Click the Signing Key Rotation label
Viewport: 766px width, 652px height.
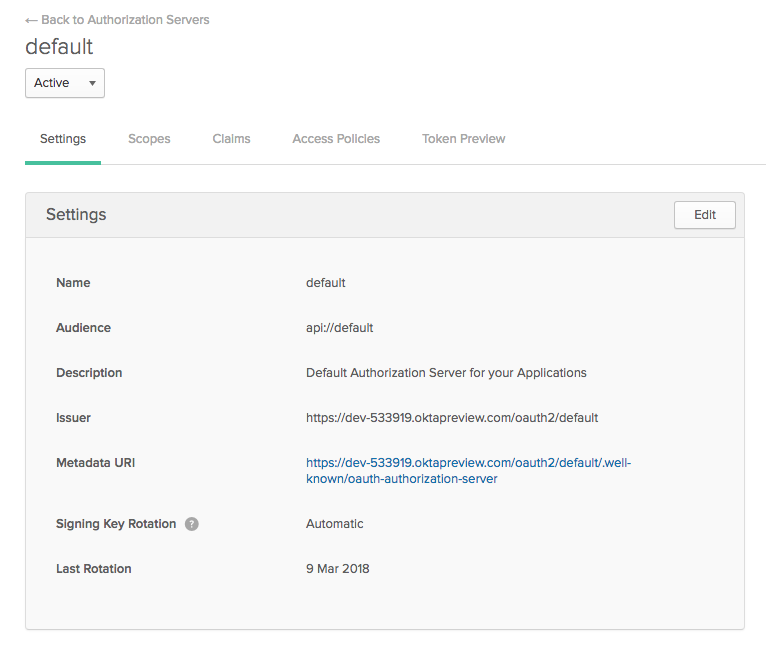[116, 524]
